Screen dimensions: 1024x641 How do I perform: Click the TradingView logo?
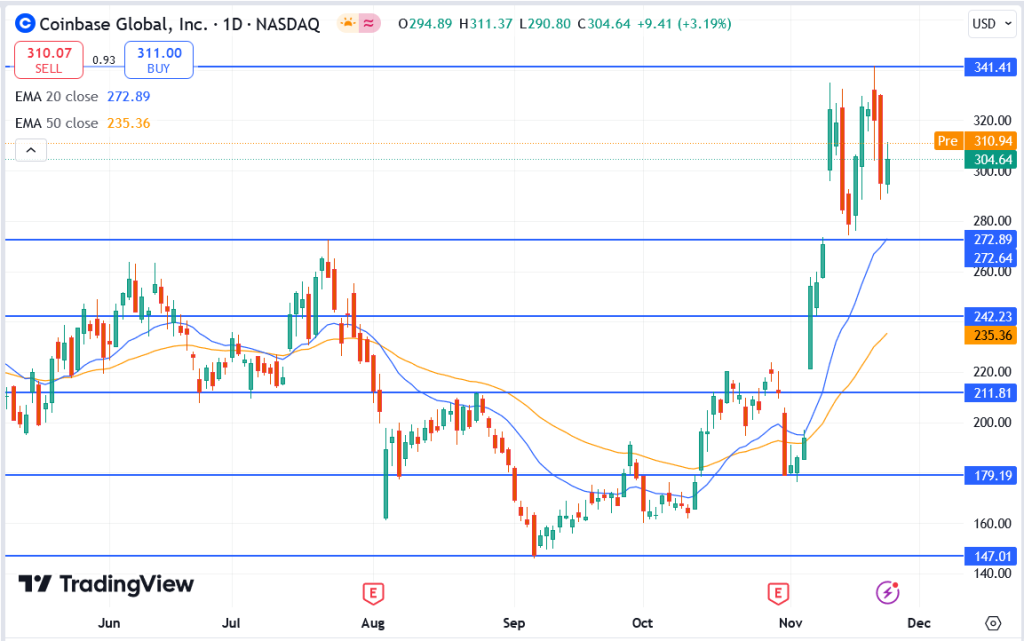coord(107,585)
